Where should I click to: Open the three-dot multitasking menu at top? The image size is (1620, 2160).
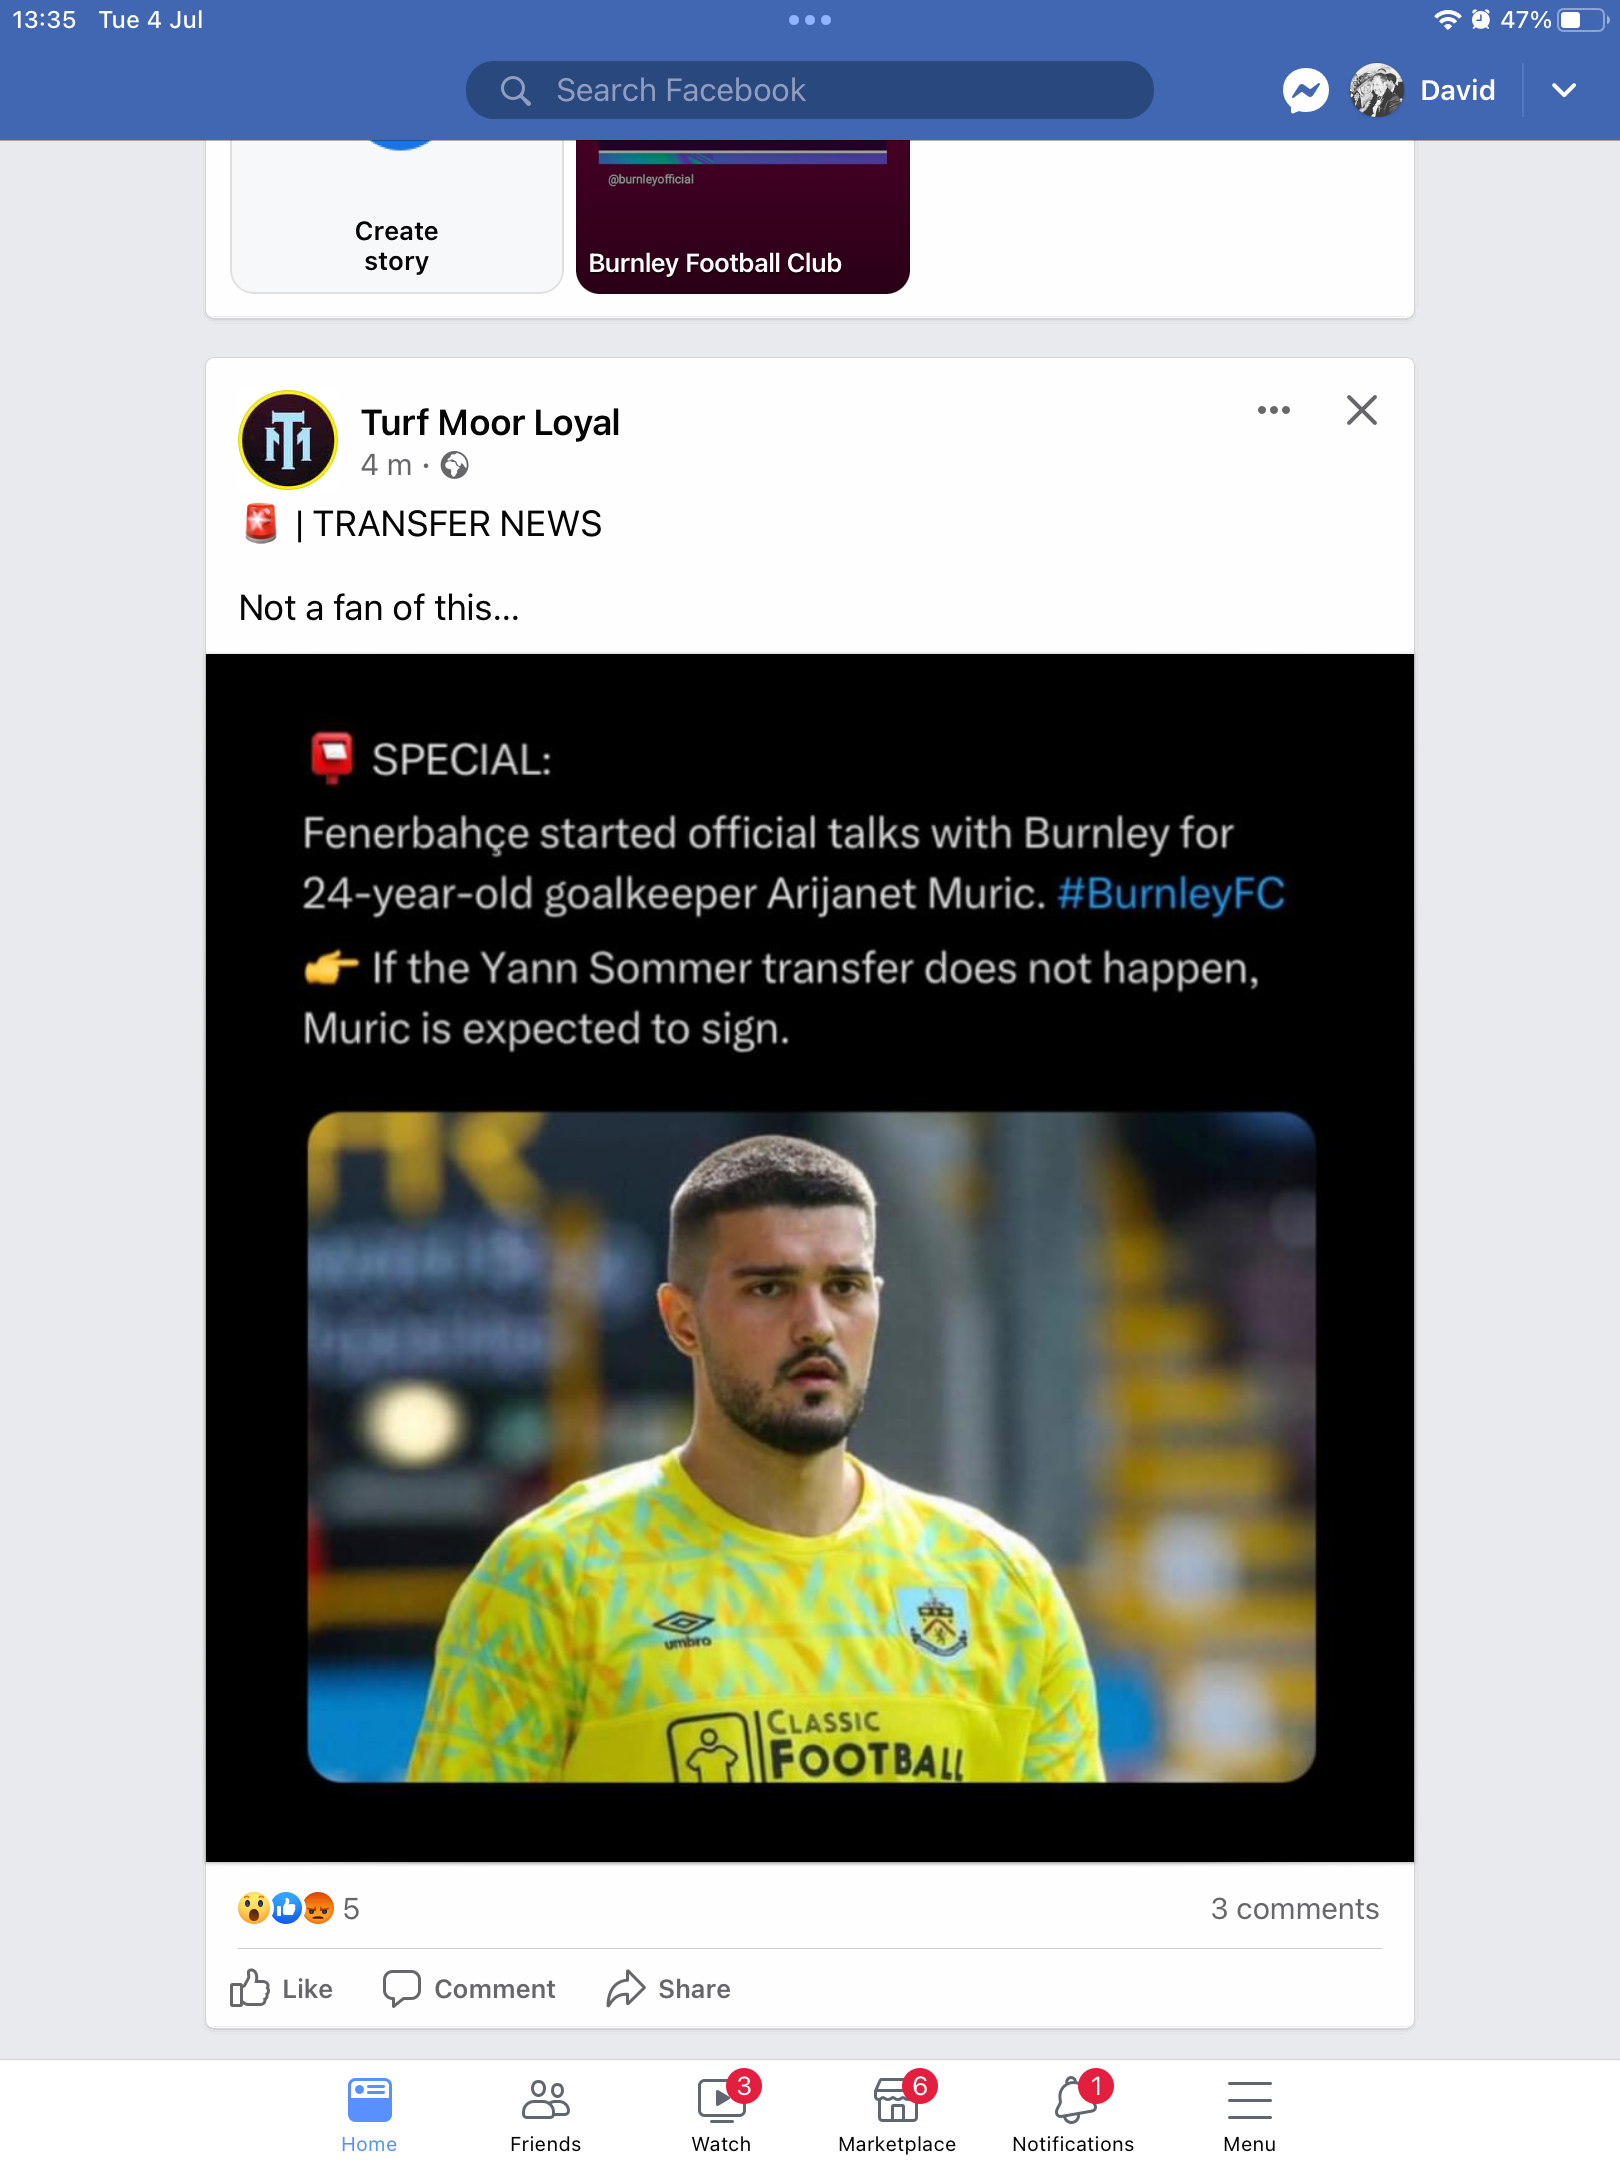click(x=810, y=20)
